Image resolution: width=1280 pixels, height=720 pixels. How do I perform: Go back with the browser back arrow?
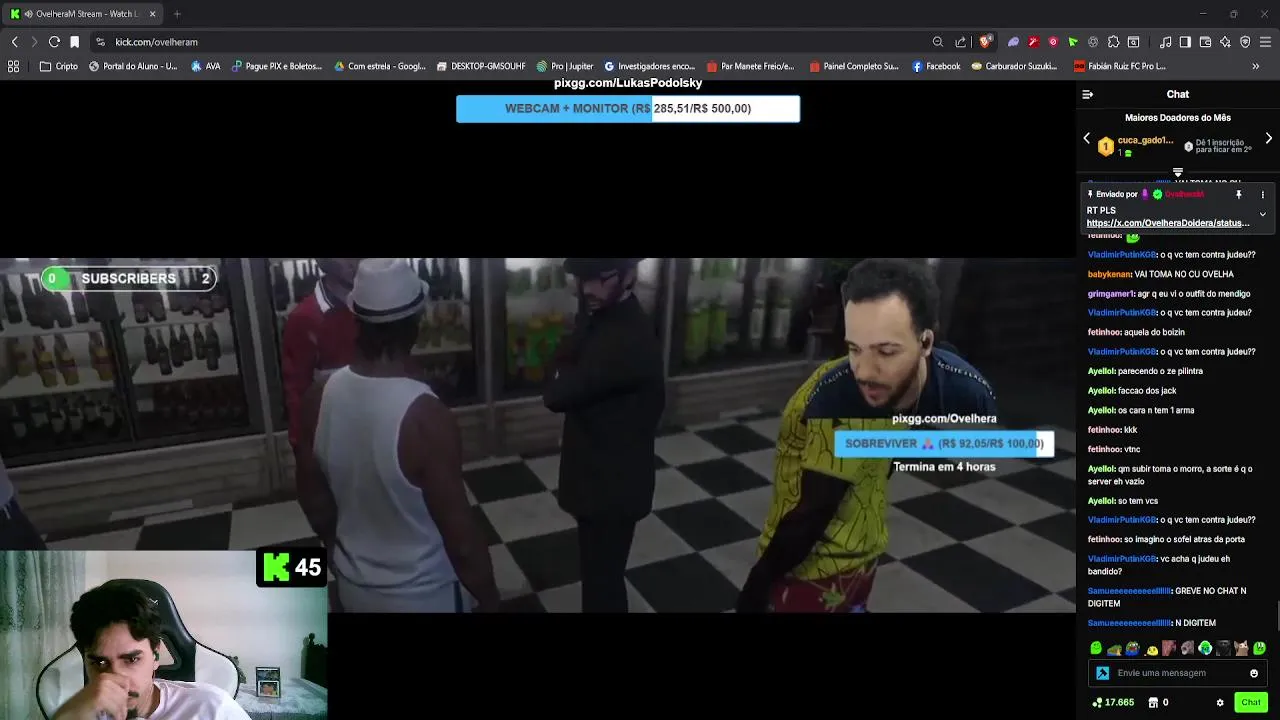click(x=14, y=42)
